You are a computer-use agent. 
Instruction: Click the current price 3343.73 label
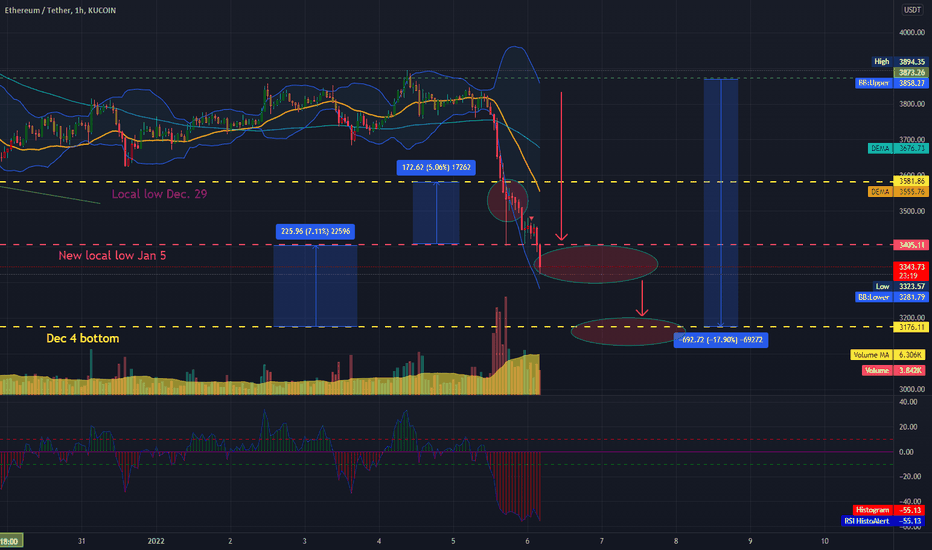[x=911, y=271]
